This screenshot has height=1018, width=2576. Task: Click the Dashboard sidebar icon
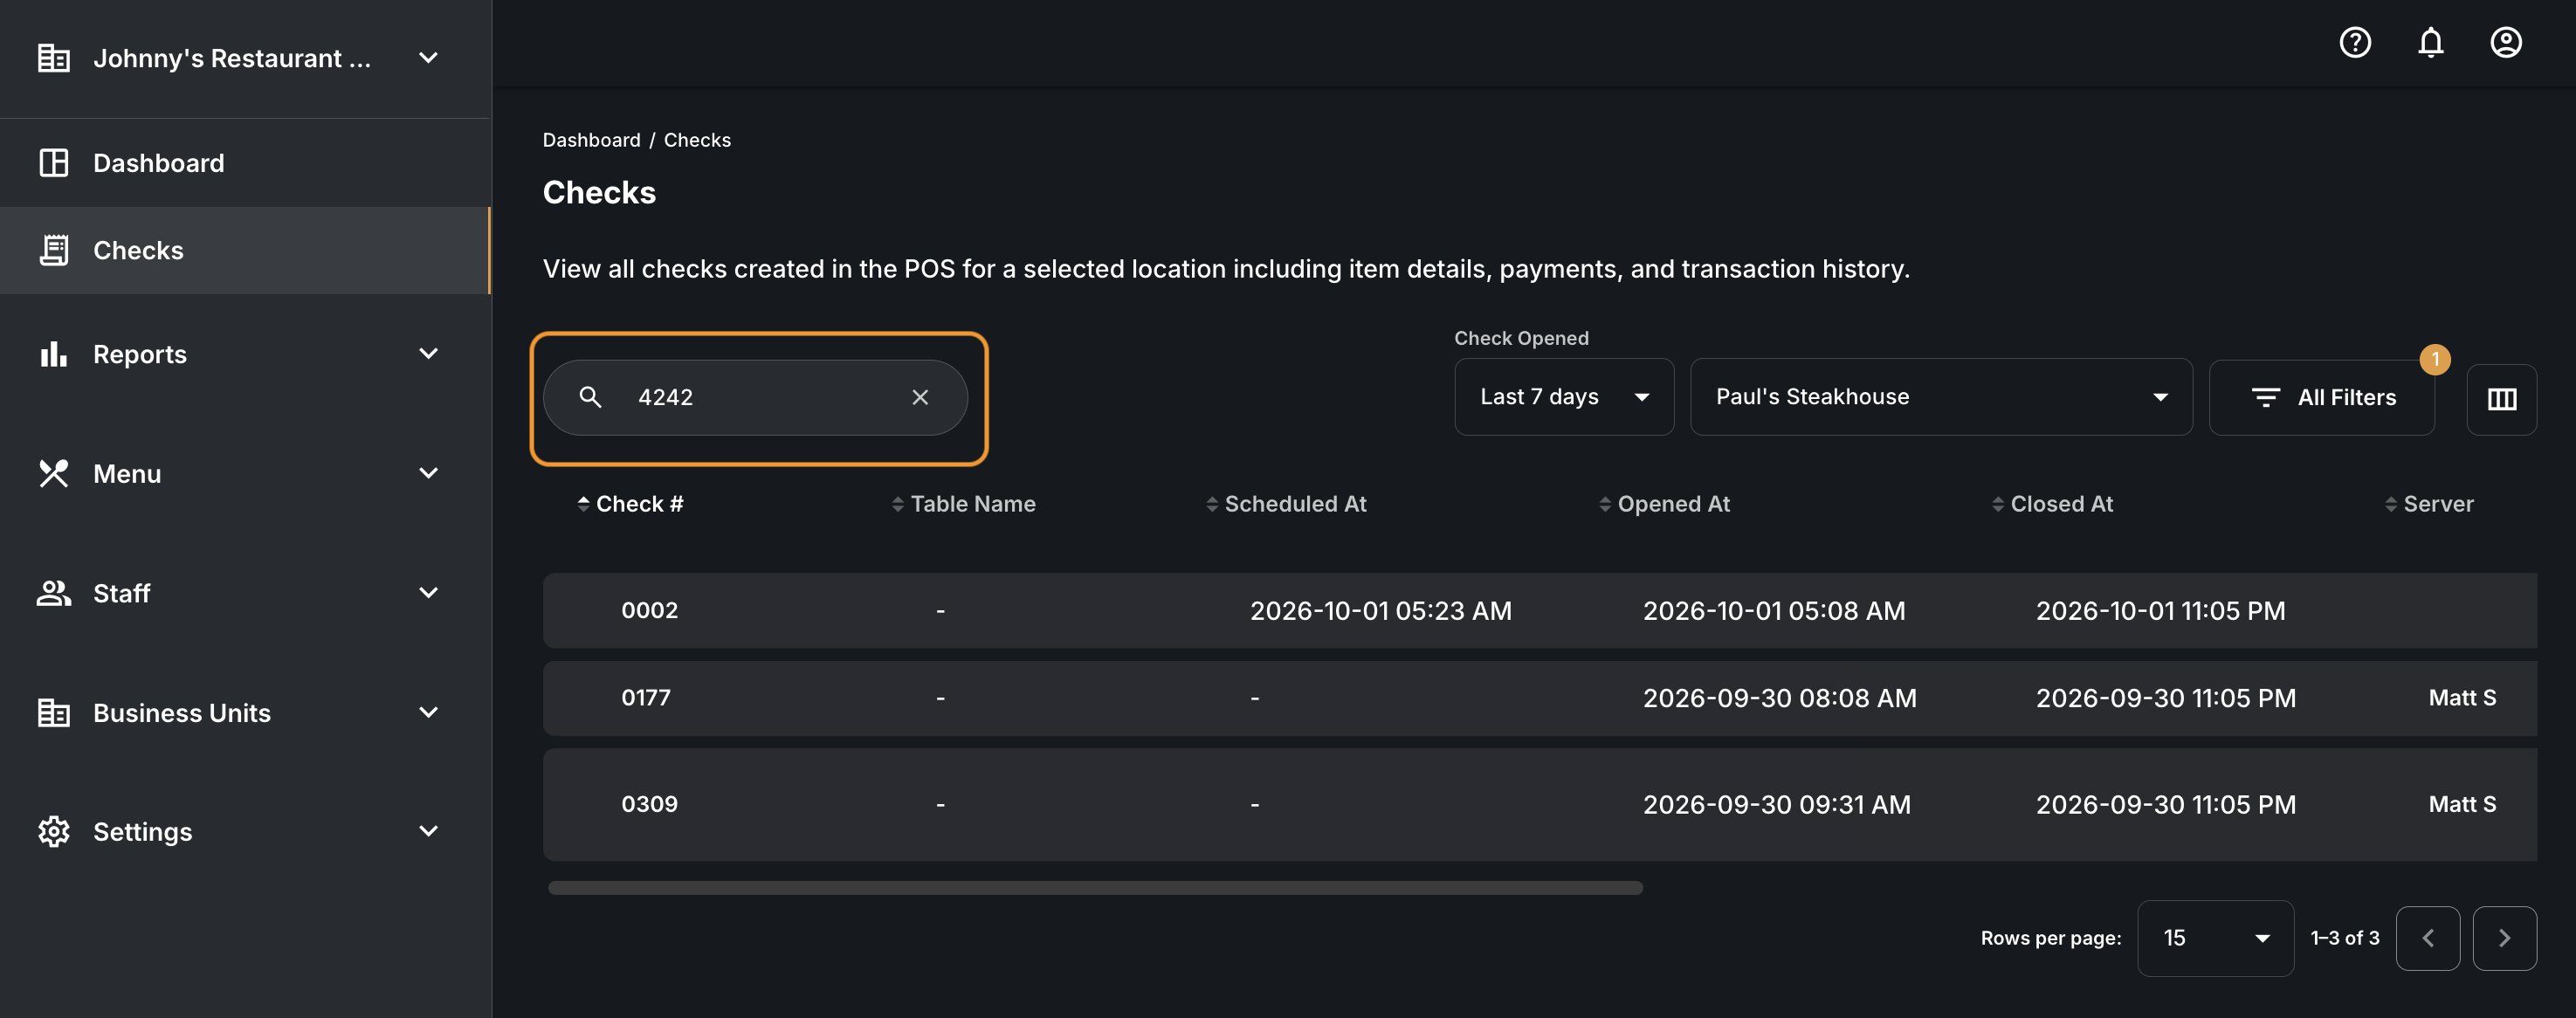(x=54, y=163)
